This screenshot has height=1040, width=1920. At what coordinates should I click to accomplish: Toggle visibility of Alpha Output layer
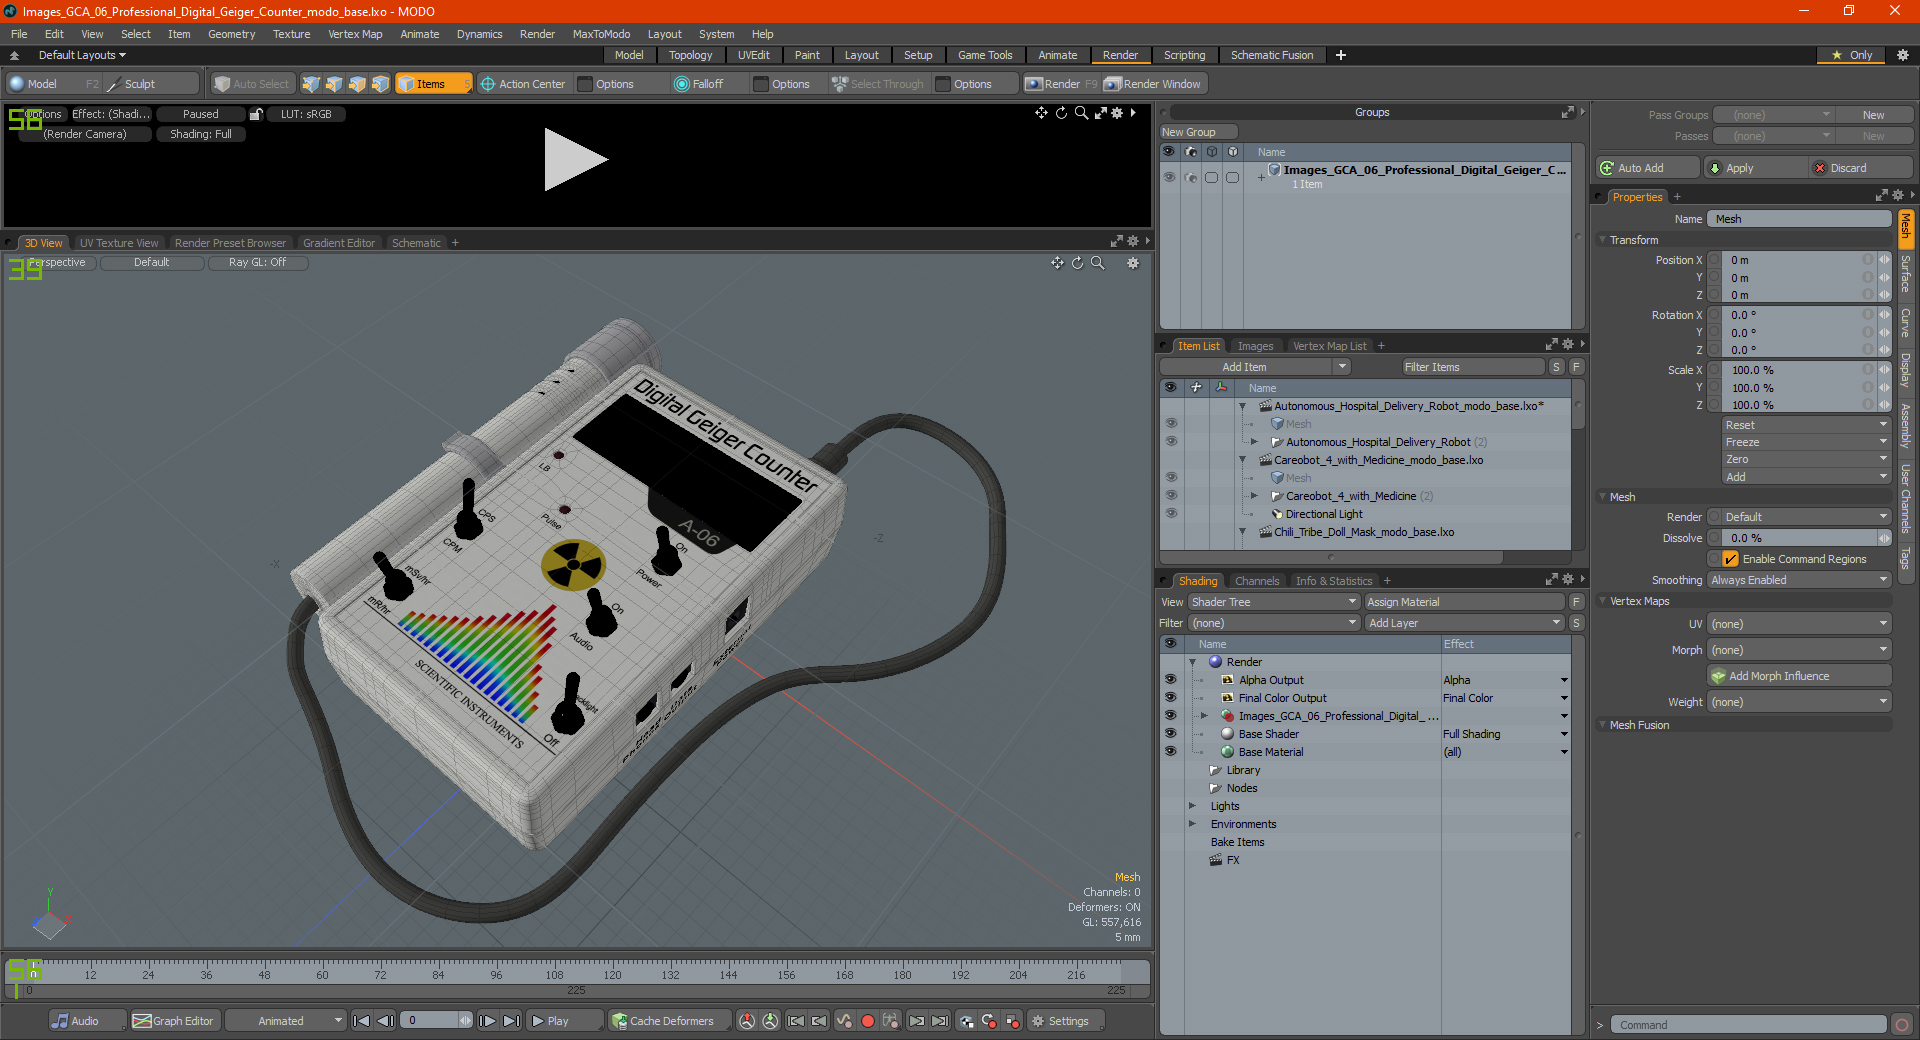point(1170,680)
